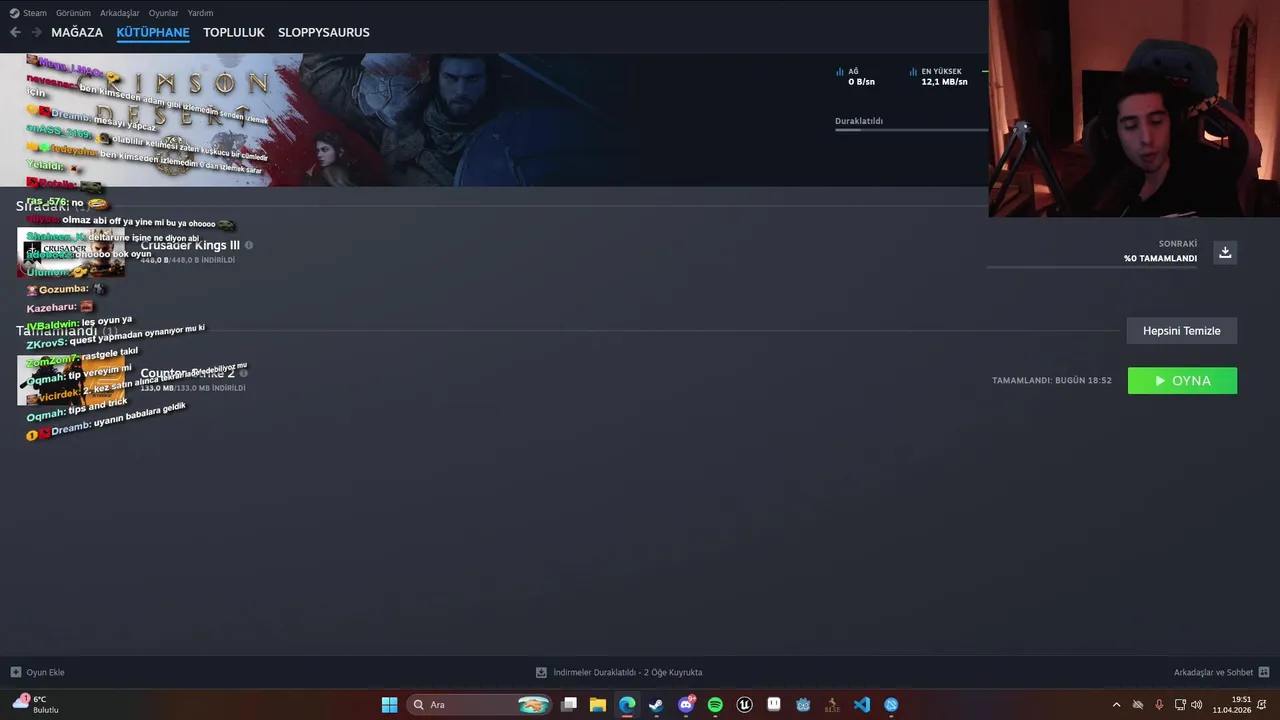The height and width of the screenshot is (720, 1280).
Task: Open Discord from the taskbar
Action: pyautogui.click(x=686, y=705)
